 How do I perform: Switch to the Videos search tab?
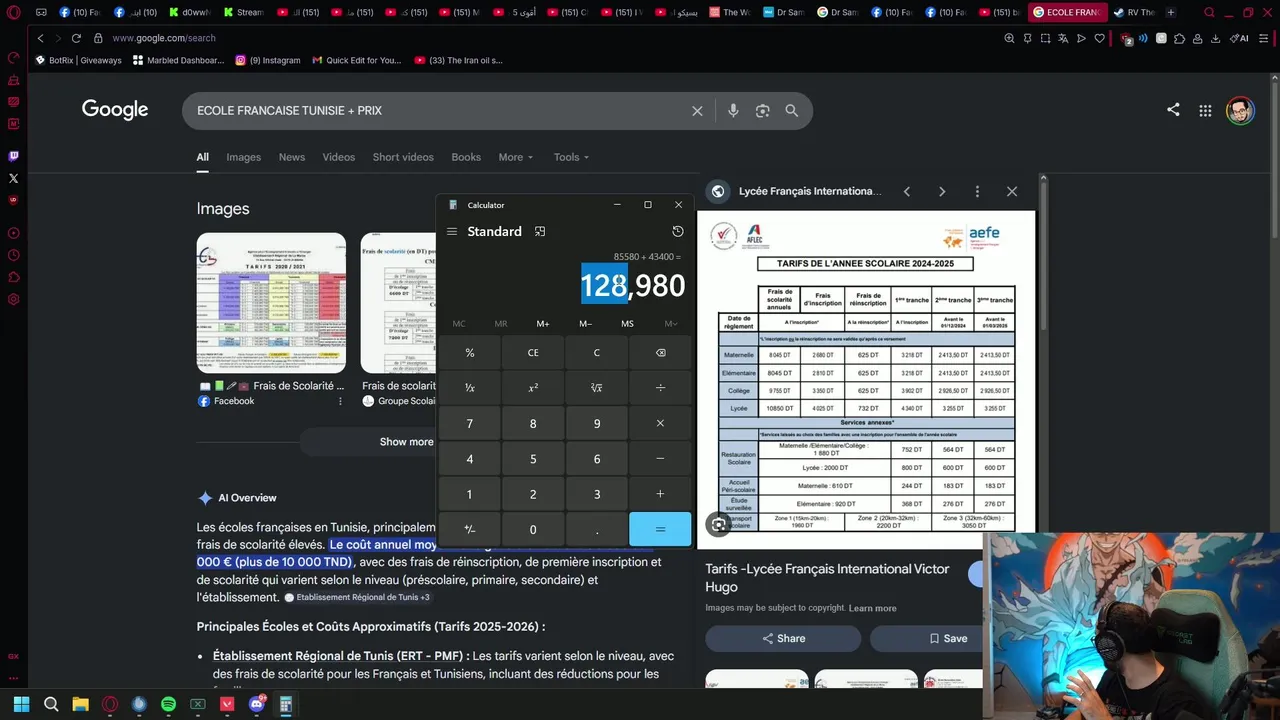338,157
